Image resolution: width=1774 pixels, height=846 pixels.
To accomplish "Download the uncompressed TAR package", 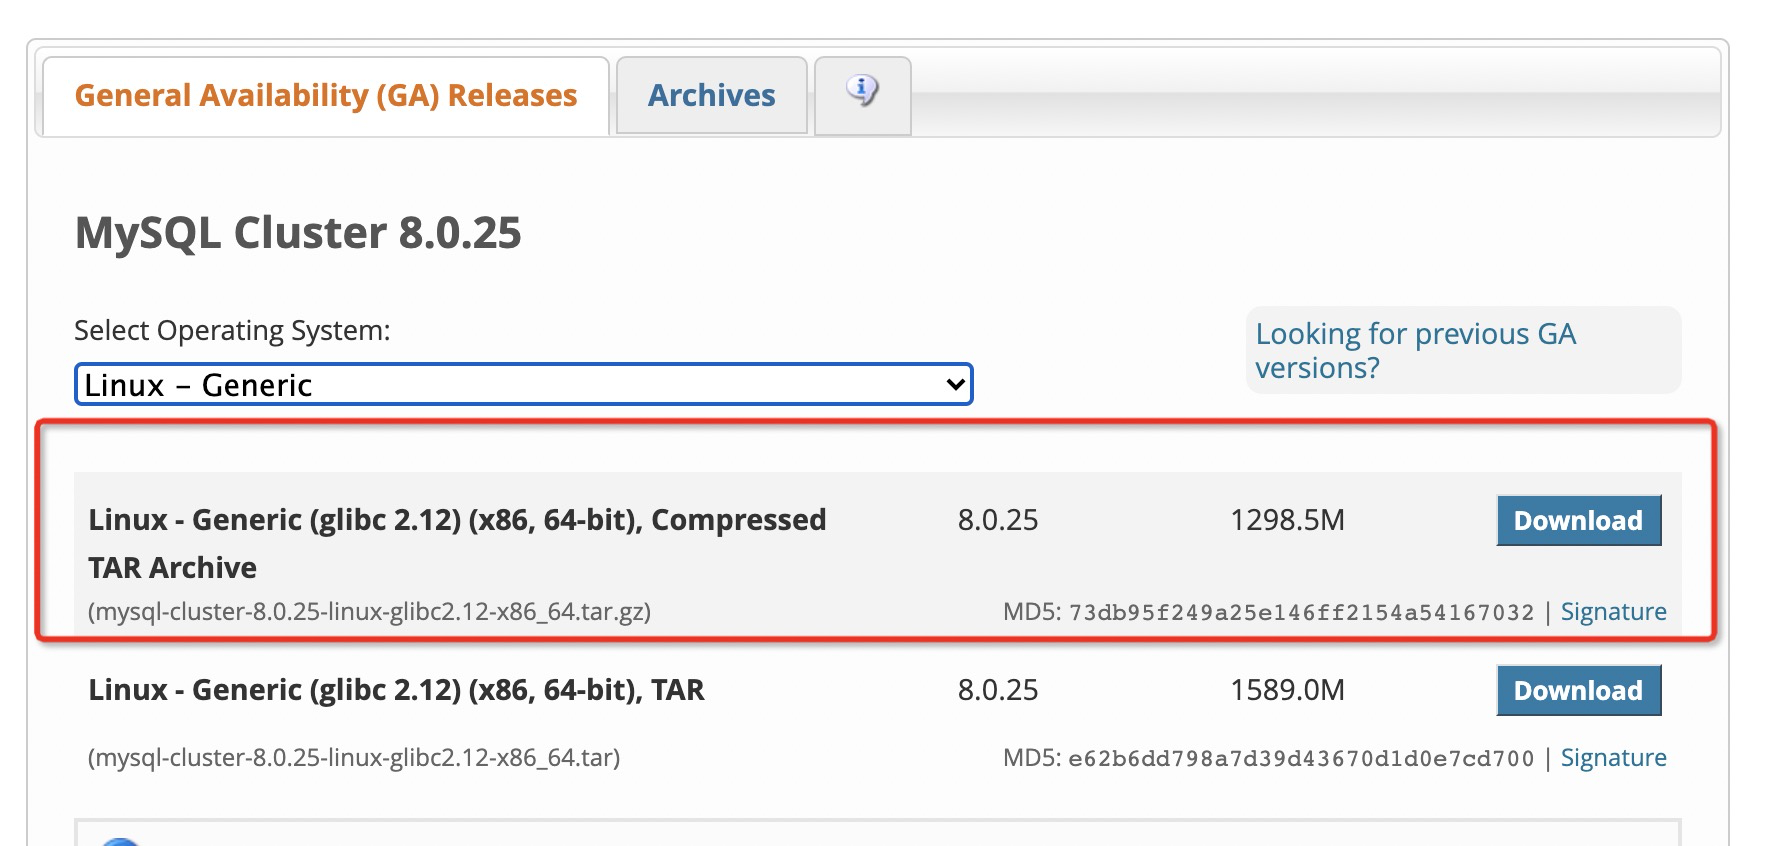I will coord(1578,690).
